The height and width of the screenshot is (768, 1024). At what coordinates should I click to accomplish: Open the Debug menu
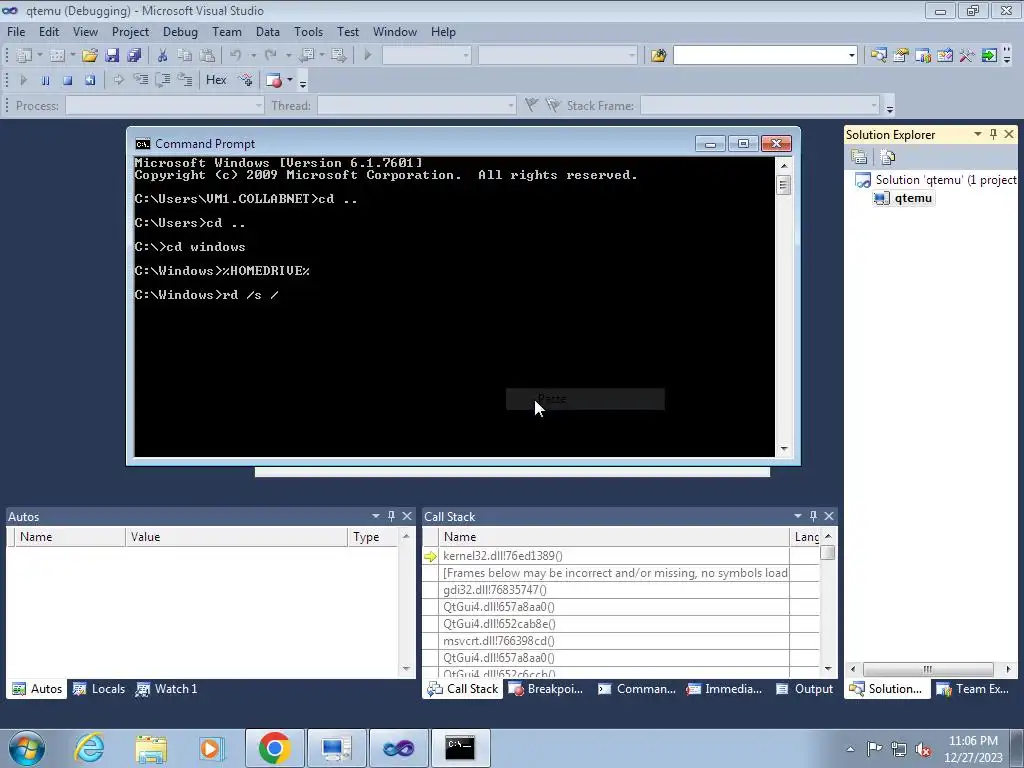tap(180, 32)
